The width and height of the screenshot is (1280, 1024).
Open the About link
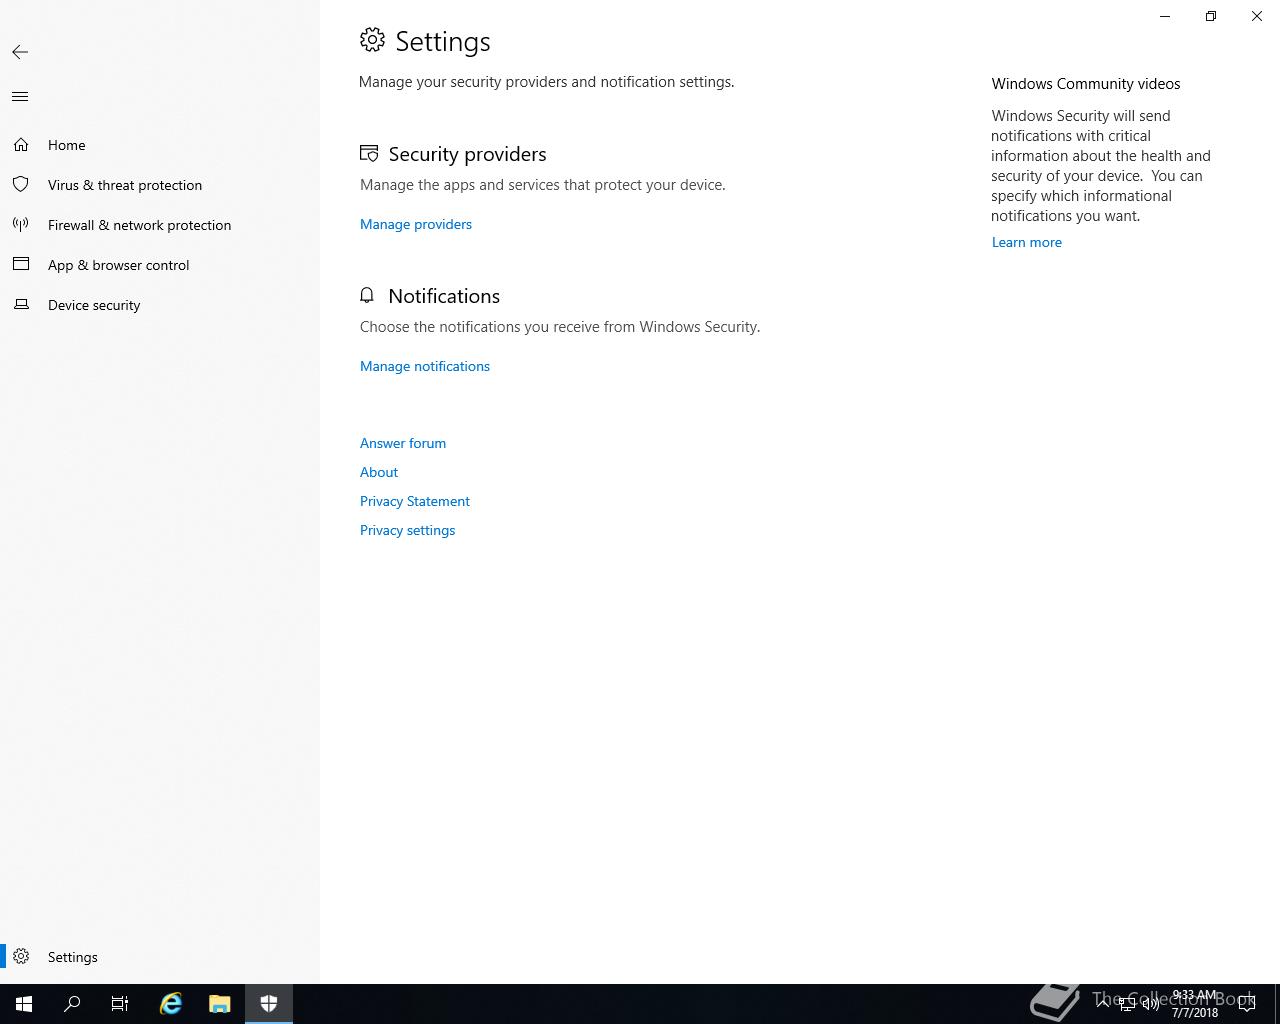[379, 472]
